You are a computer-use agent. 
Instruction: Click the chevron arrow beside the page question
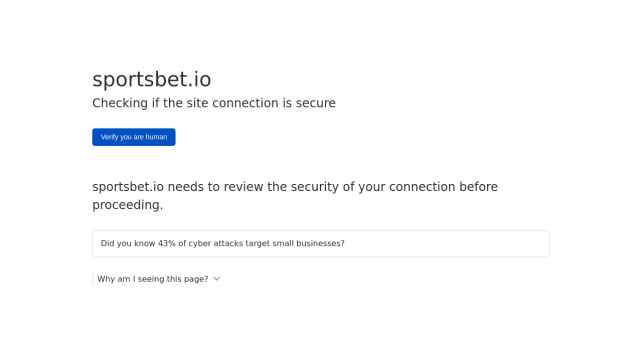(x=217, y=279)
